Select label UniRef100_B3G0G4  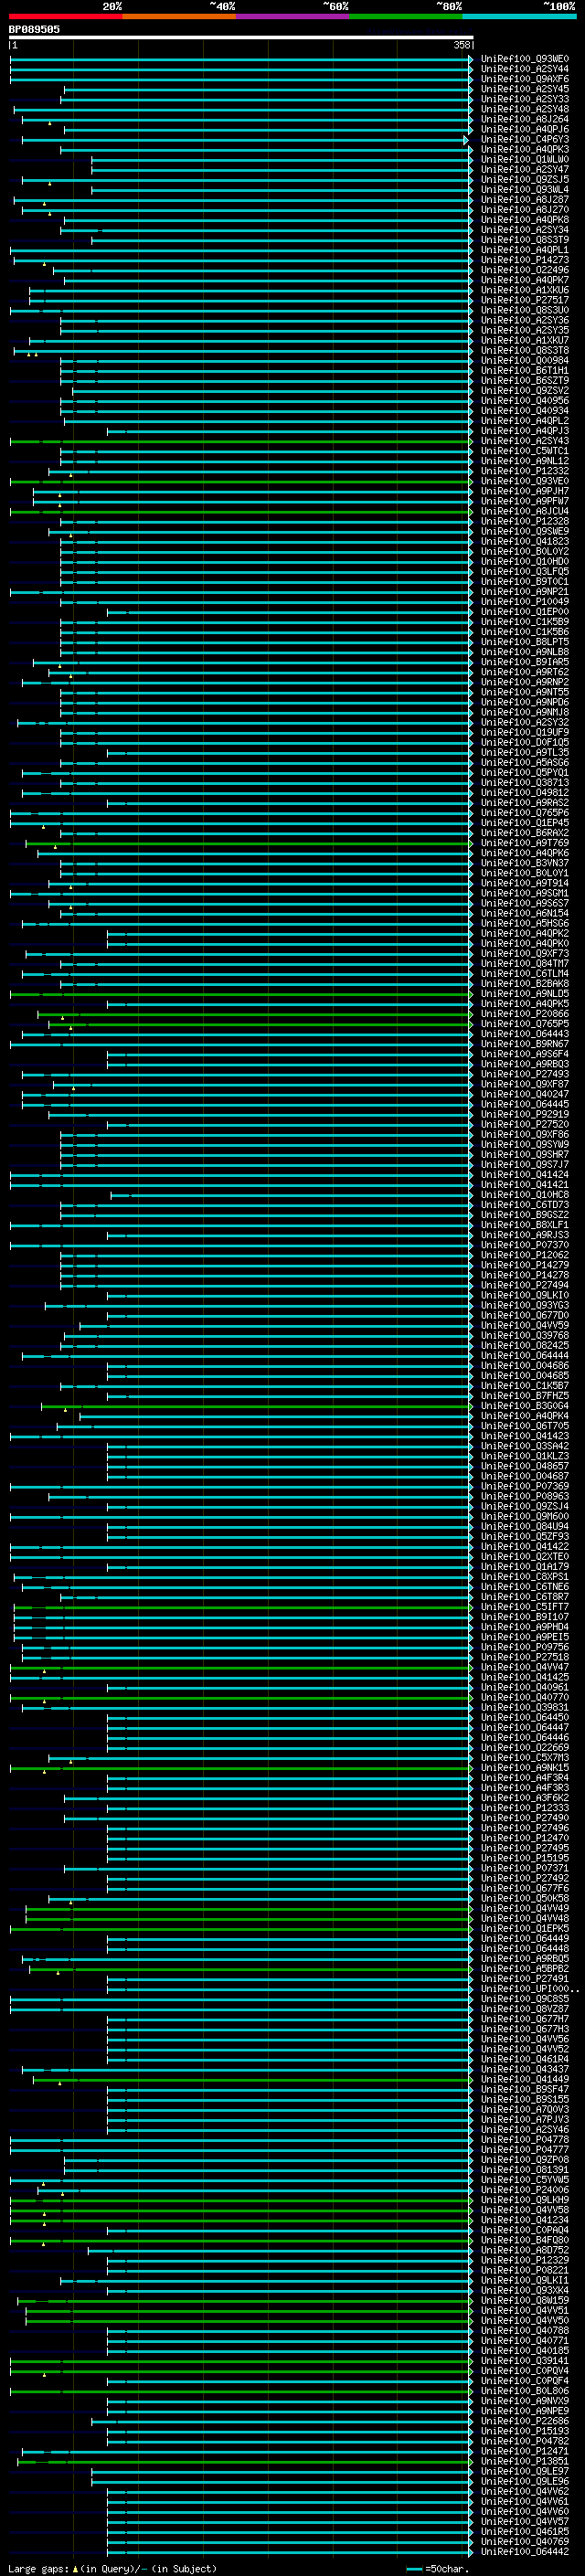click(x=525, y=1407)
